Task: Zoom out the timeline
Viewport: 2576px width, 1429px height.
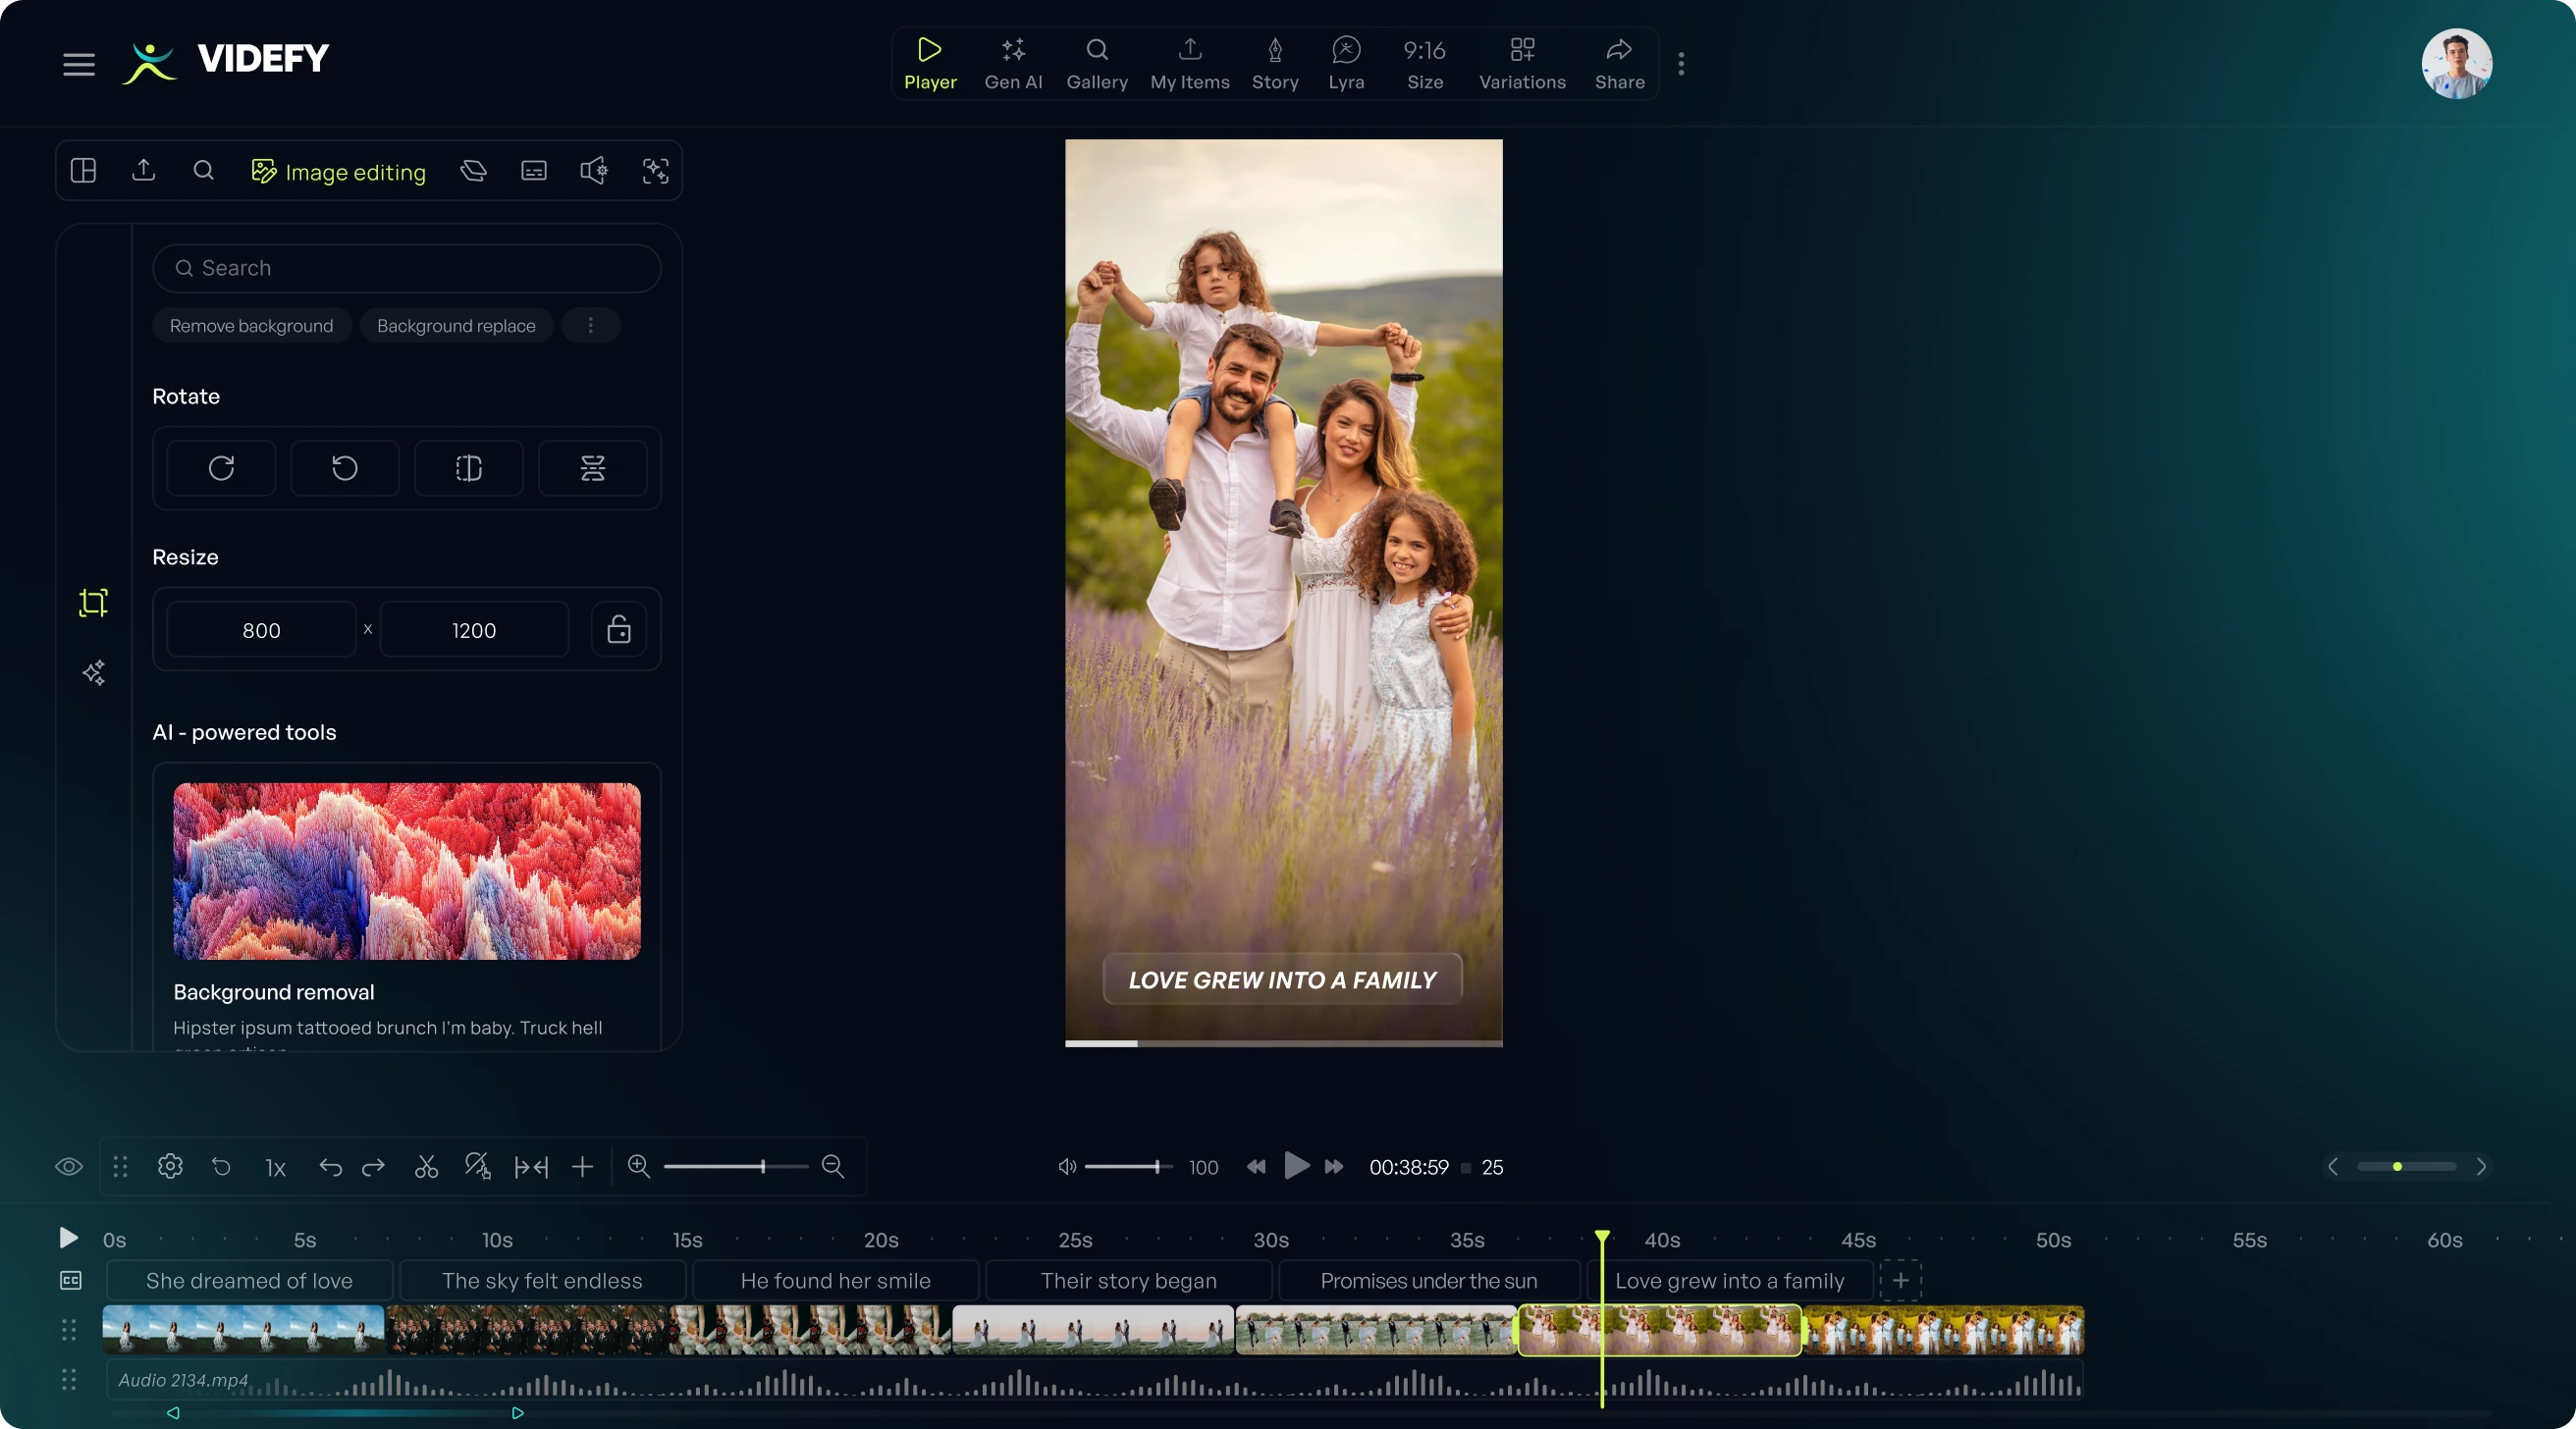Action: 833,1167
